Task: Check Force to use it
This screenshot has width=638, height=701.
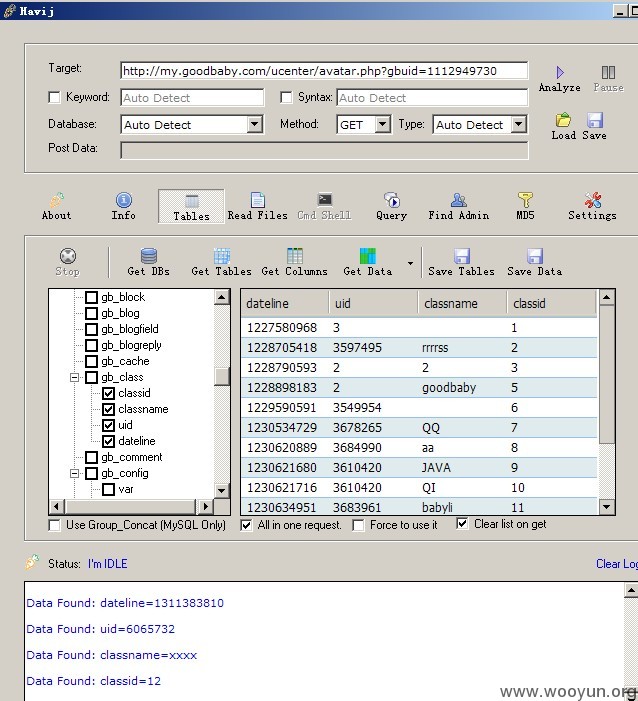Action: [358, 525]
